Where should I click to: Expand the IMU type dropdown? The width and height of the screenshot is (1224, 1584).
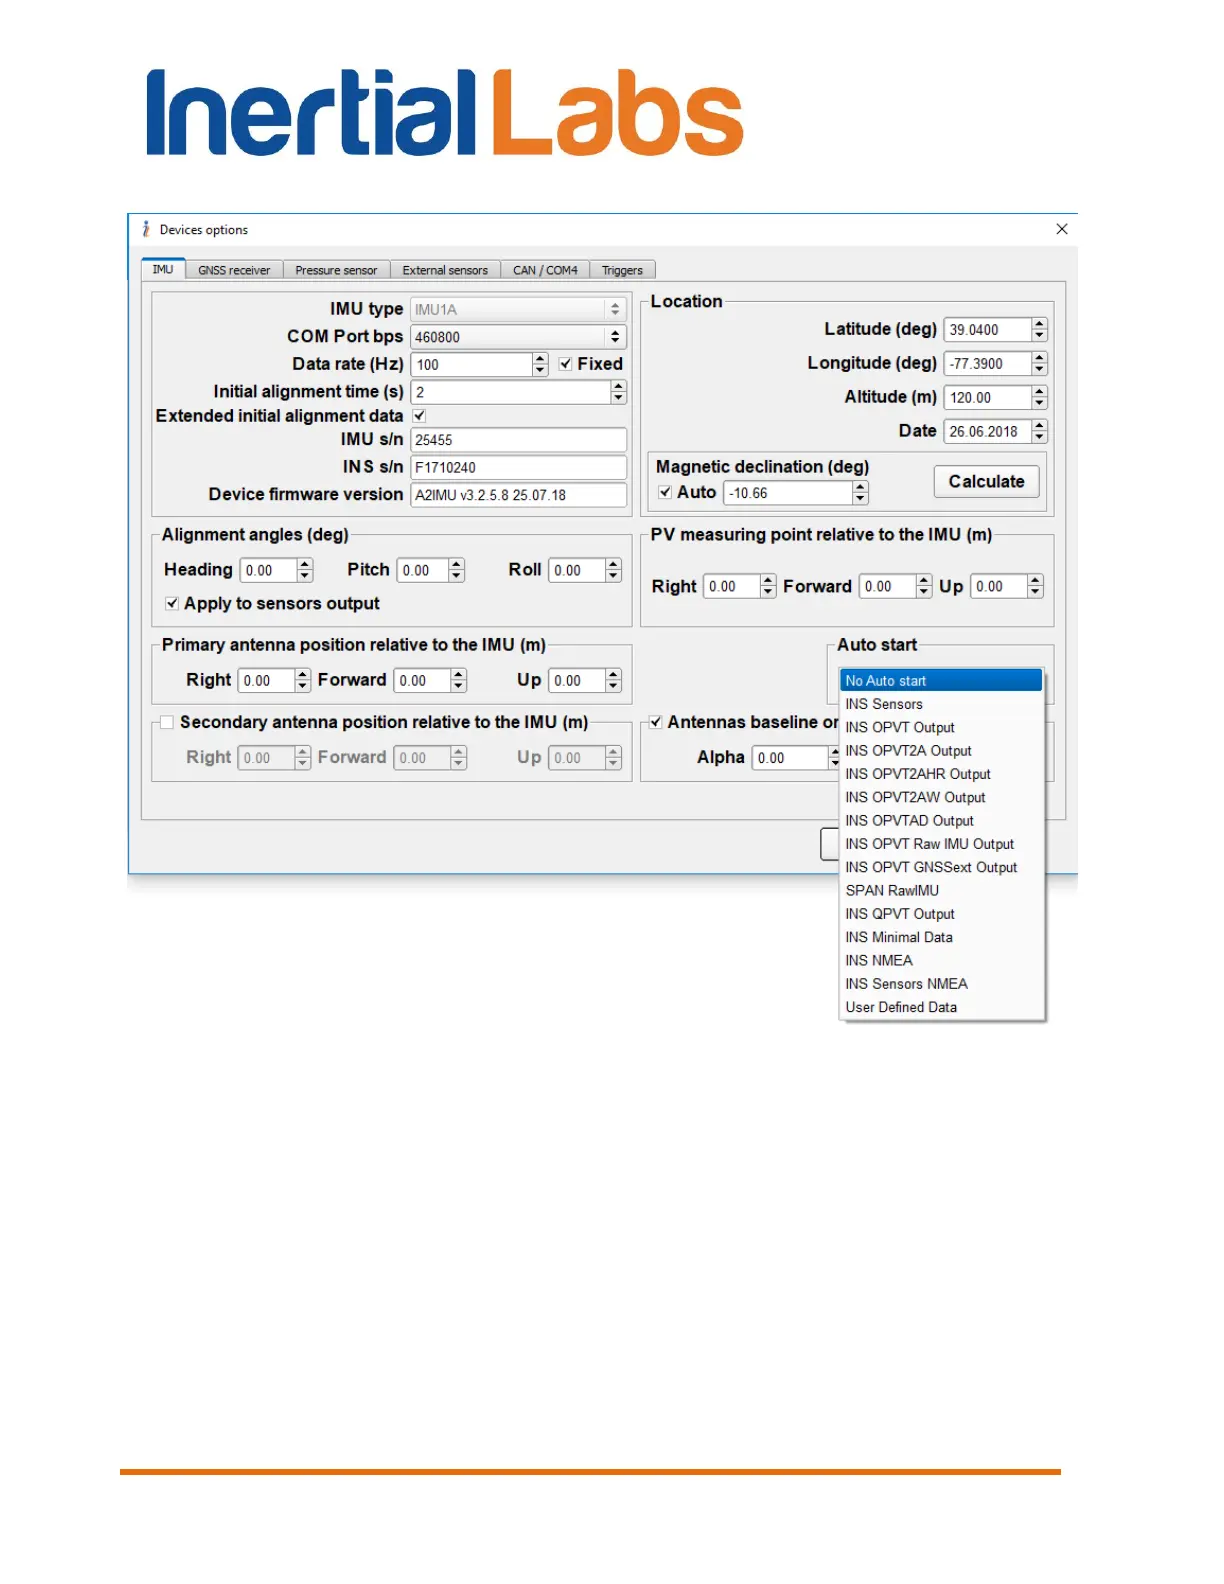pyautogui.click(x=518, y=309)
